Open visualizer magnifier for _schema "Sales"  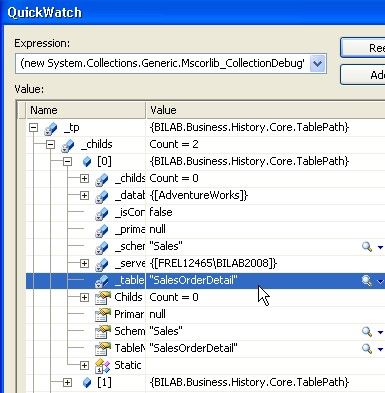point(367,247)
